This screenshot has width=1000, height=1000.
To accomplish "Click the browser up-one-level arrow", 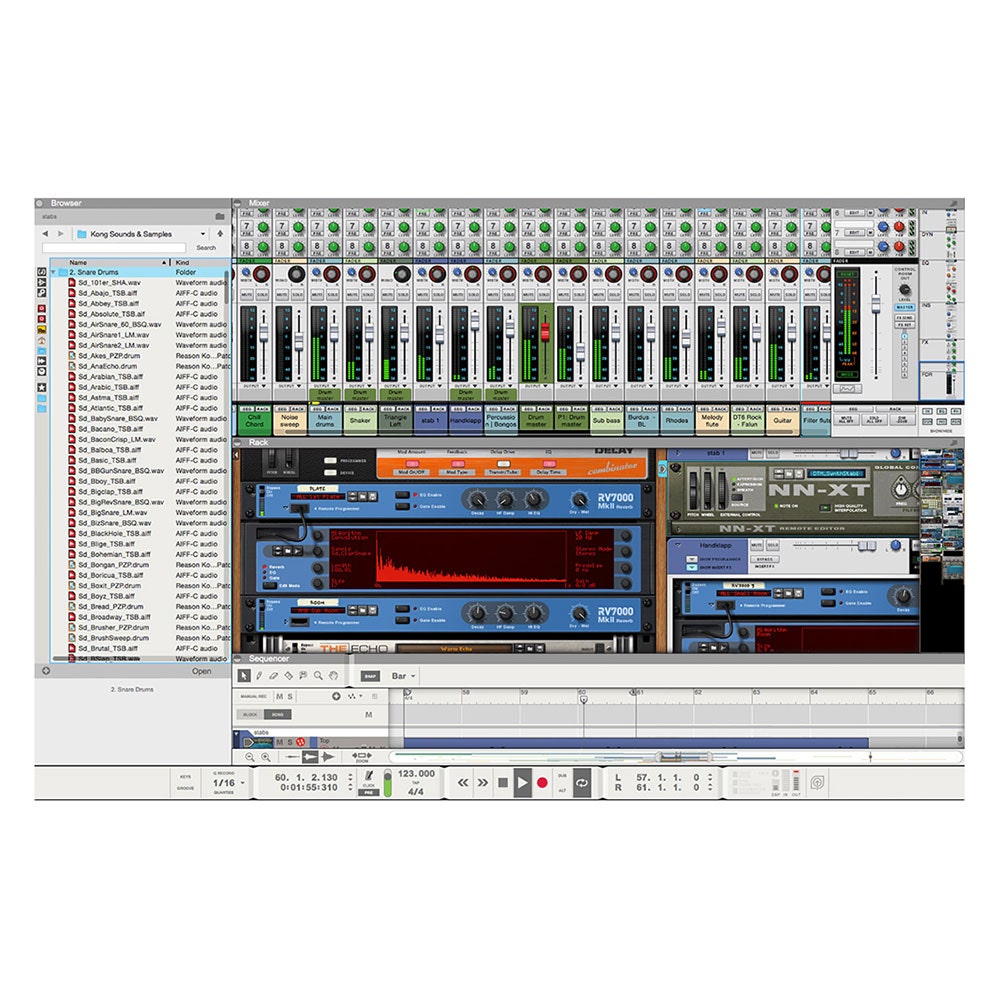I will pyautogui.click(x=220, y=234).
